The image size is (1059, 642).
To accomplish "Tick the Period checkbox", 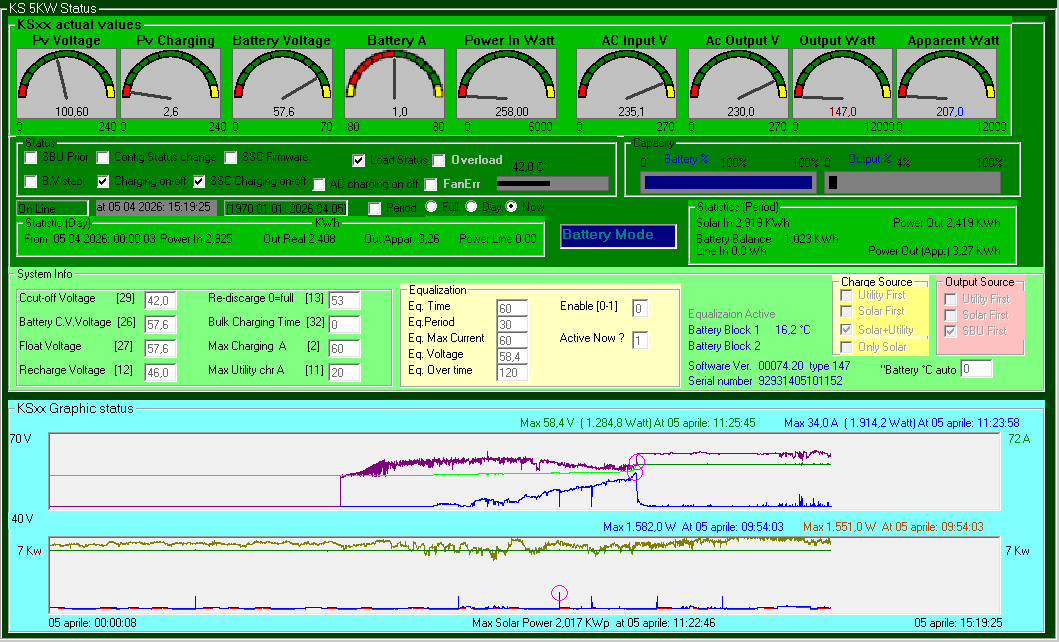I will coord(375,208).
